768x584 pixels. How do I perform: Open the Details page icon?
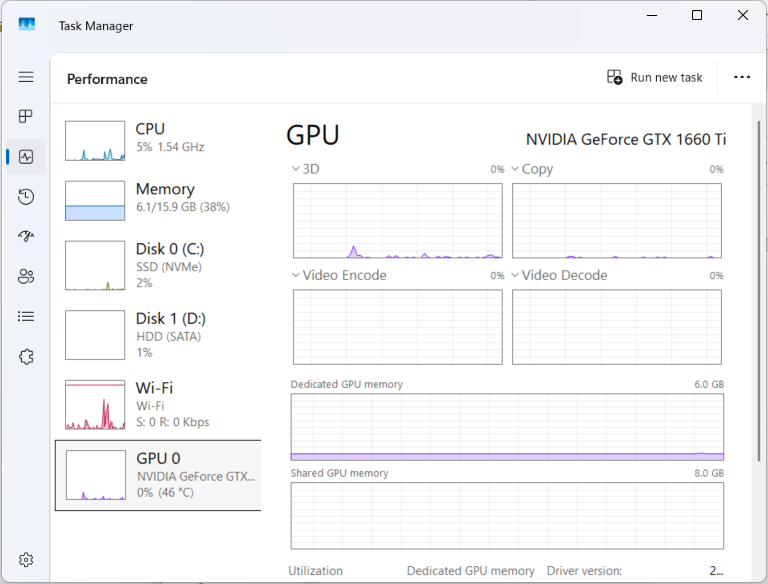26,317
